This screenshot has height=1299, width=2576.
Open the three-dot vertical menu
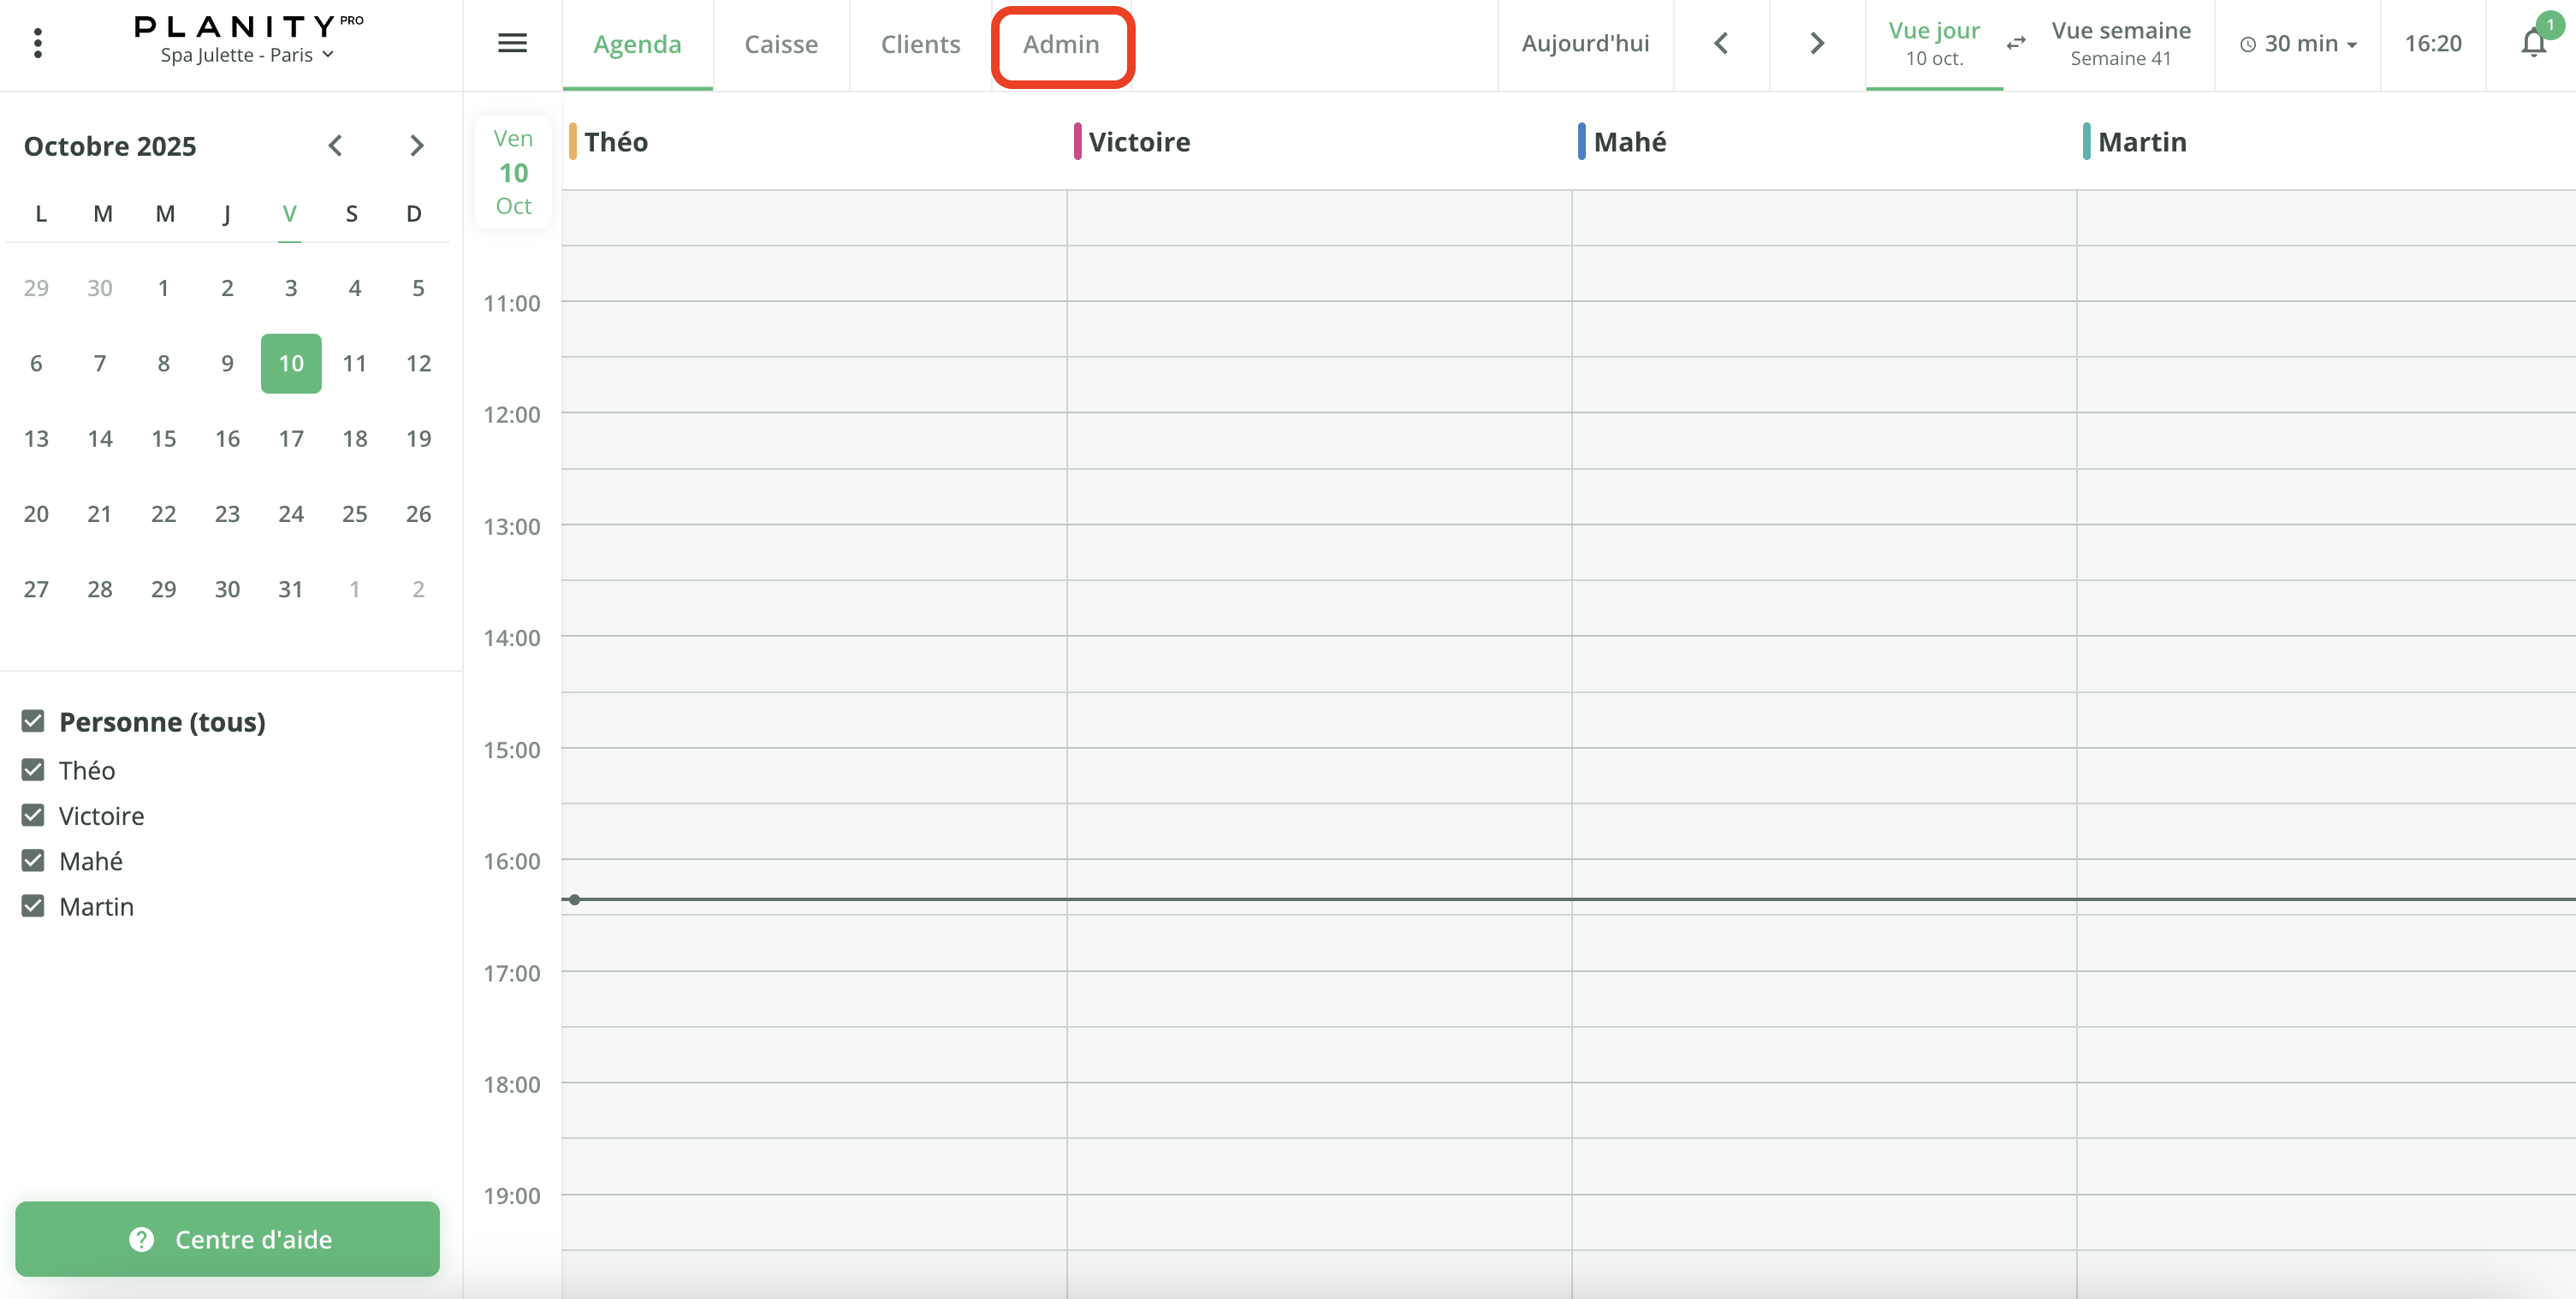[x=38, y=43]
